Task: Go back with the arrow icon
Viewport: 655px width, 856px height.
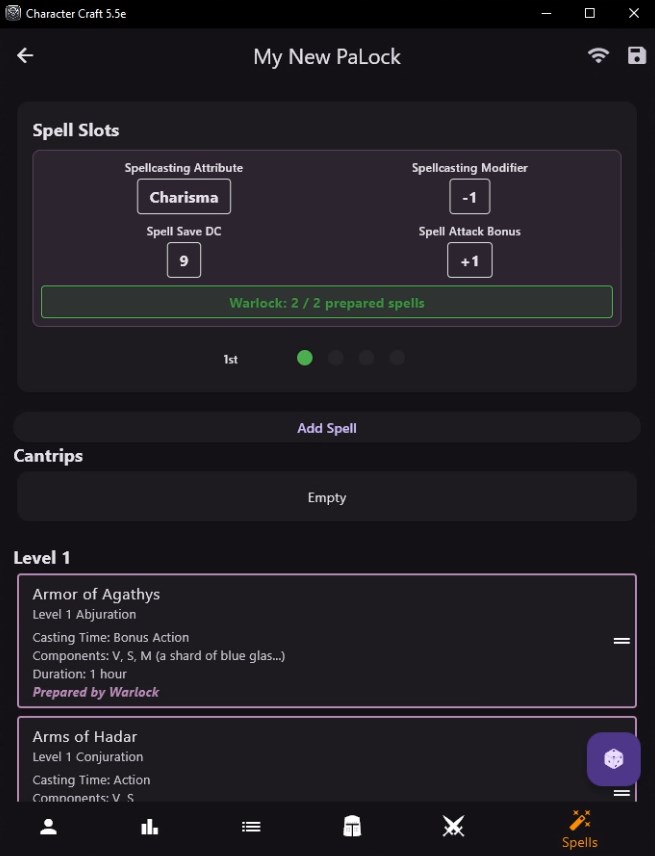Action: [x=24, y=56]
